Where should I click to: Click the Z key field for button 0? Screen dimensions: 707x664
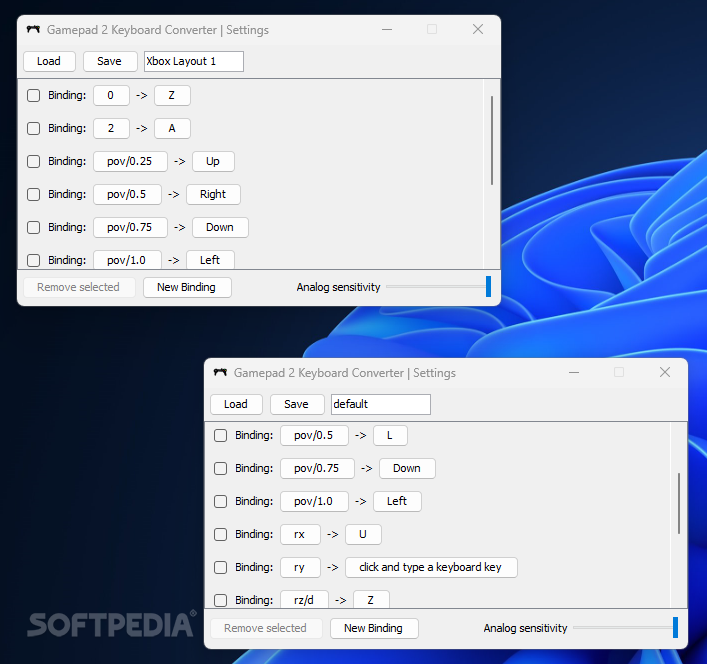click(172, 96)
